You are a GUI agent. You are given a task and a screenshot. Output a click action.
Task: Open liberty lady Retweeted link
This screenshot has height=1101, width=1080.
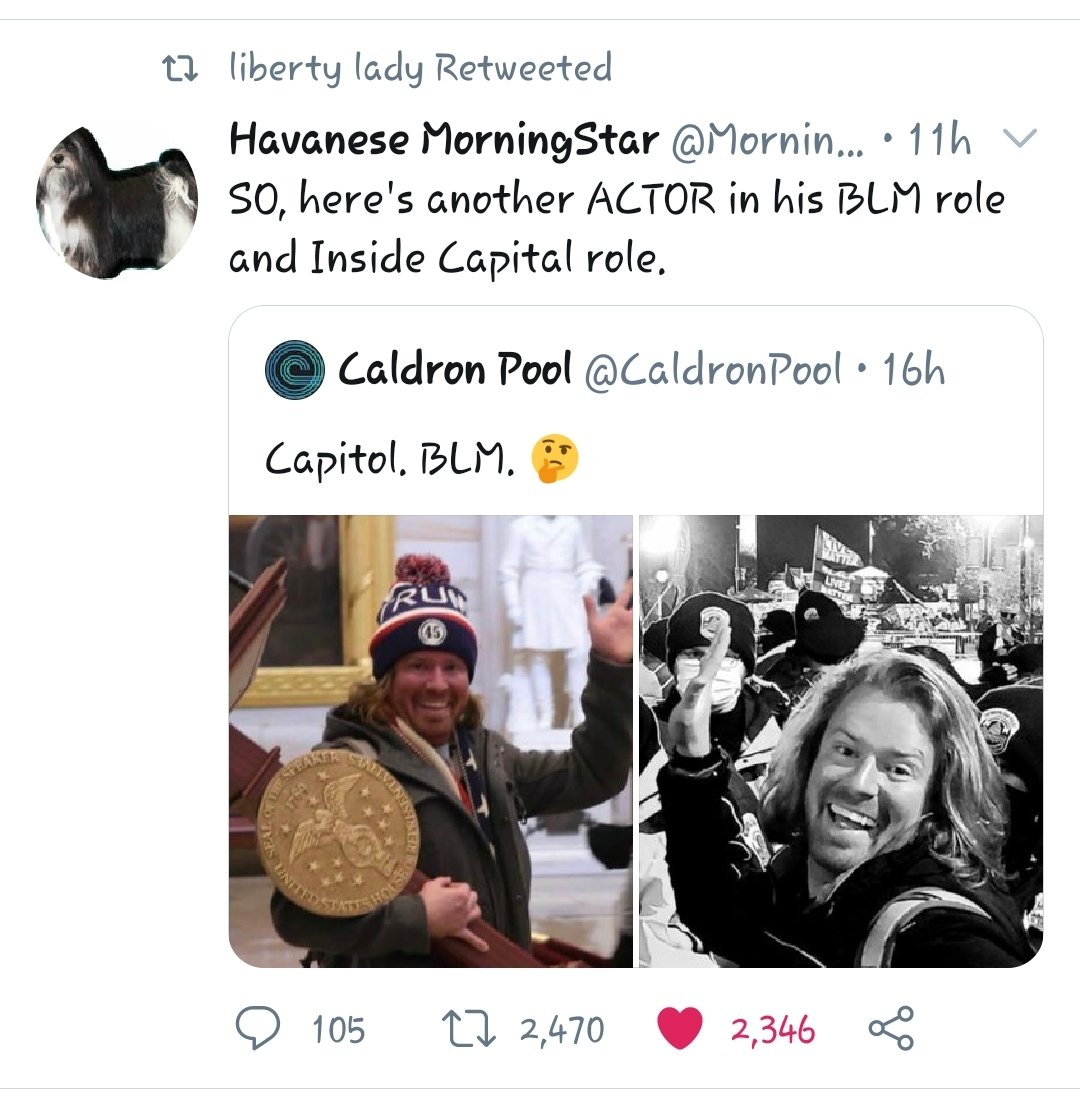click(421, 68)
